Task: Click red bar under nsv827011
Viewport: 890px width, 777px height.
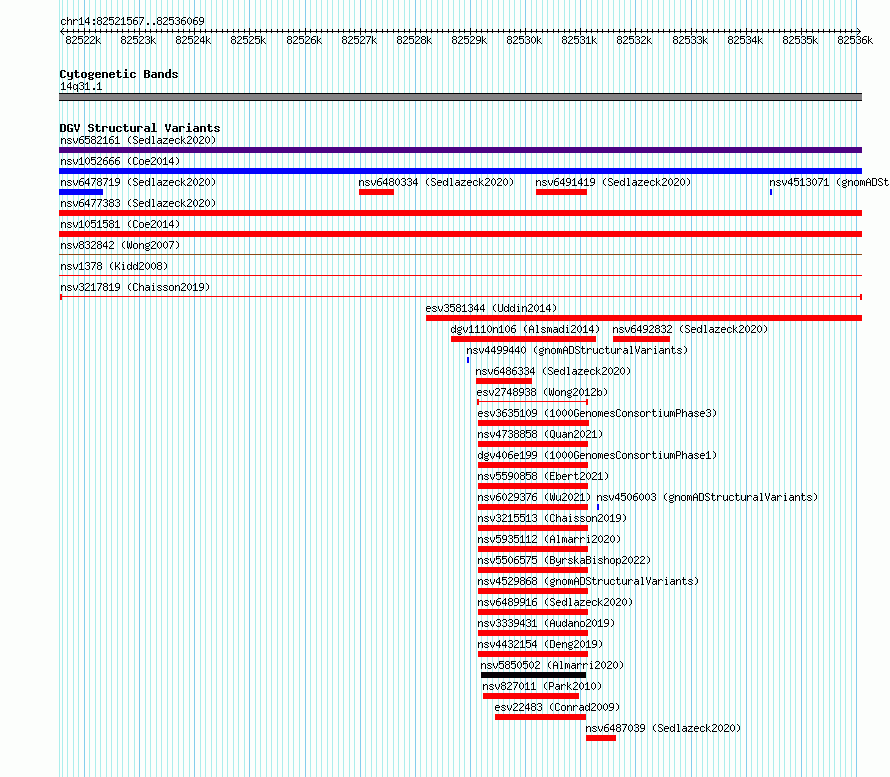Action: [x=531, y=696]
